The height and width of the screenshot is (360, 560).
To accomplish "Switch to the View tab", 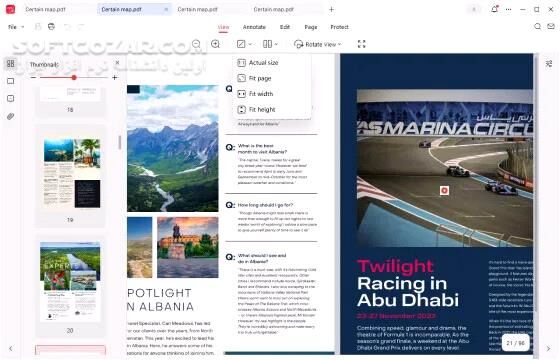I will tap(223, 27).
